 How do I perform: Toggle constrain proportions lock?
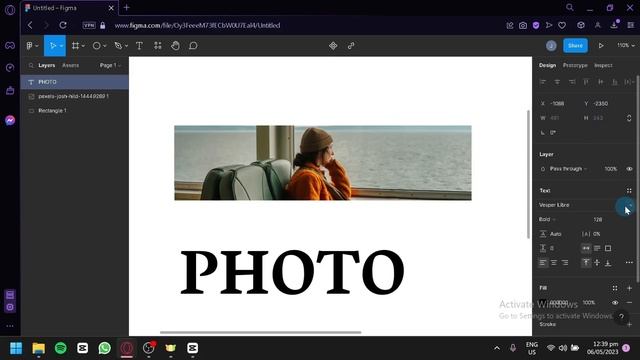[629, 118]
